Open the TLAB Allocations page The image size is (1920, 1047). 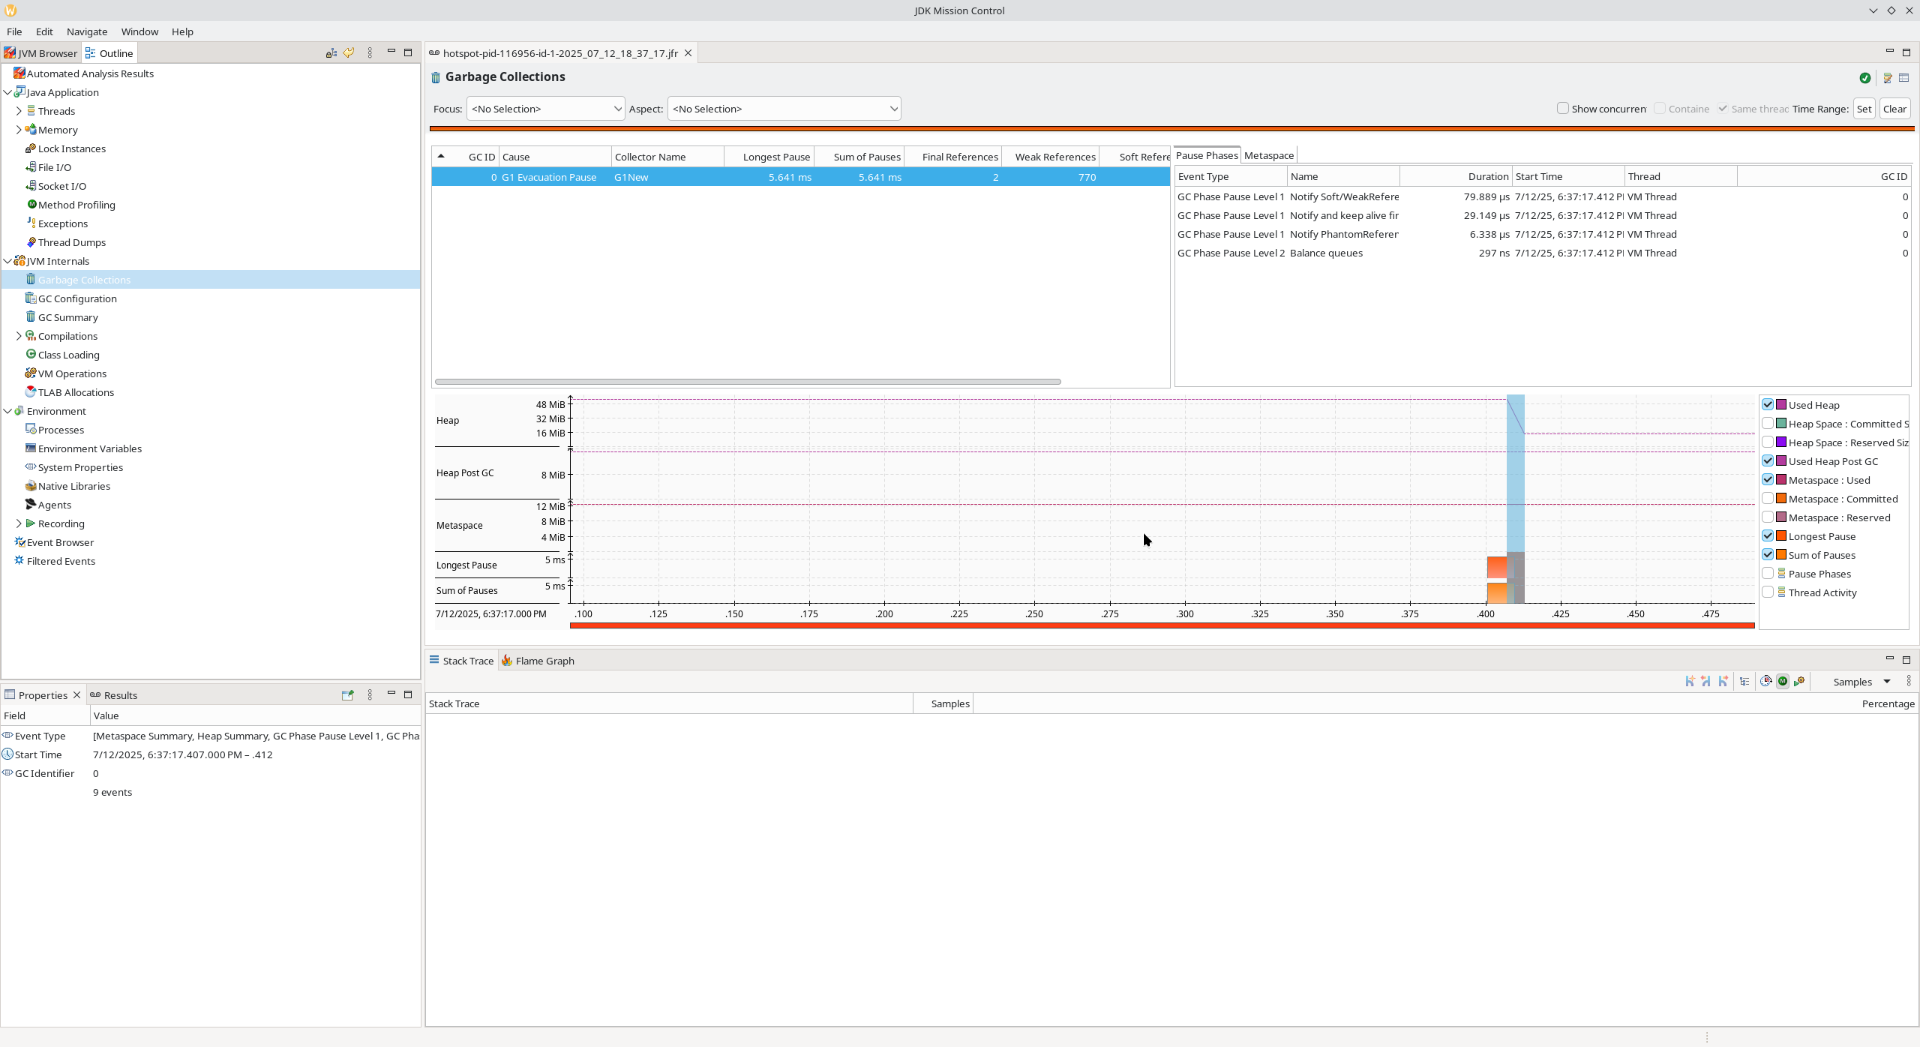pyautogui.click(x=75, y=392)
